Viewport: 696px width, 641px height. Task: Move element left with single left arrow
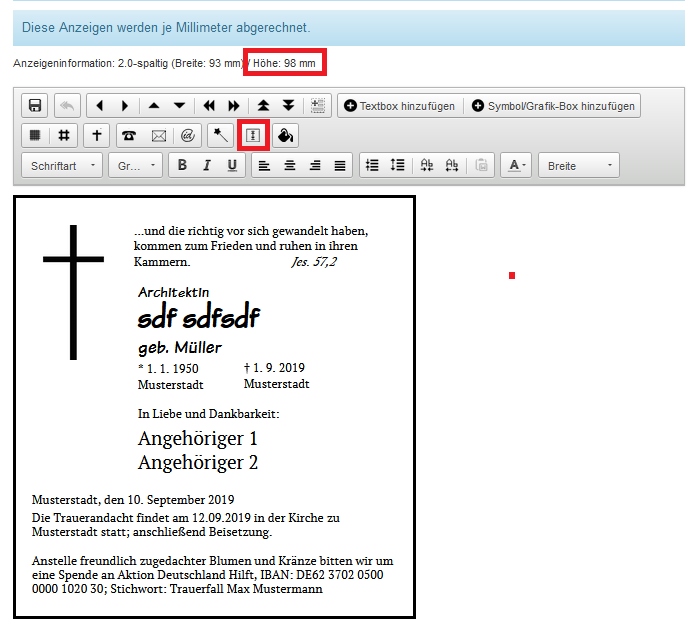[x=100, y=106]
